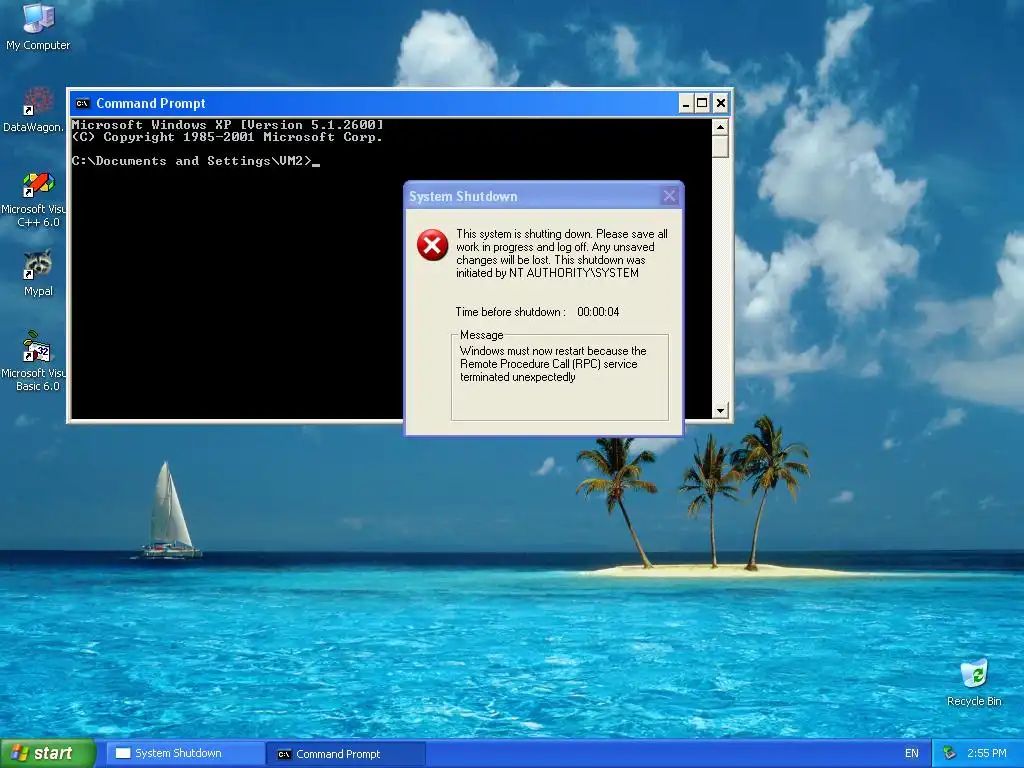
Task: Click the Start button
Action: [47, 753]
